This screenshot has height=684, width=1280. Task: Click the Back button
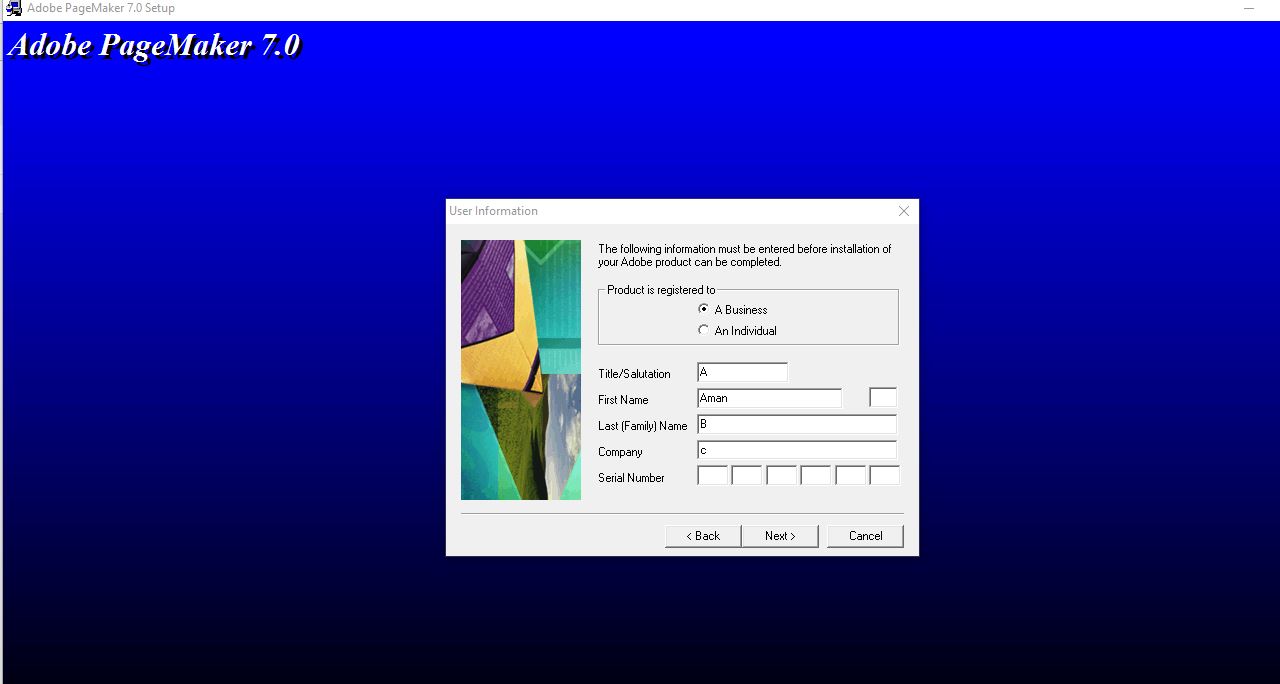coord(702,535)
